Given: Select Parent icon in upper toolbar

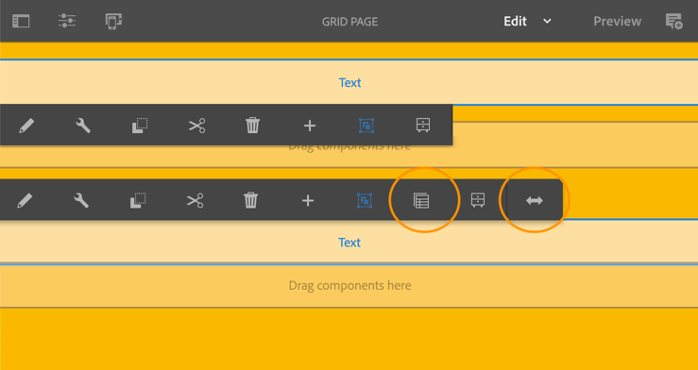Looking at the screenshot, I should click(366, 126).
